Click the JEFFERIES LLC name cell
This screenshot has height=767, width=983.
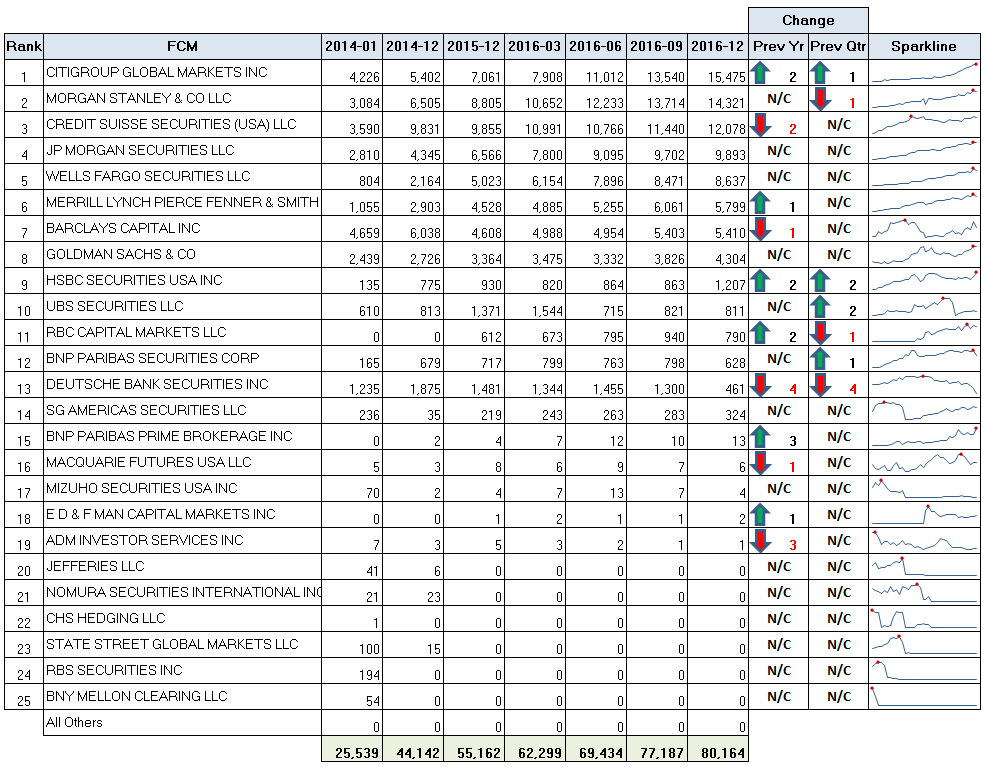point(182,568)
